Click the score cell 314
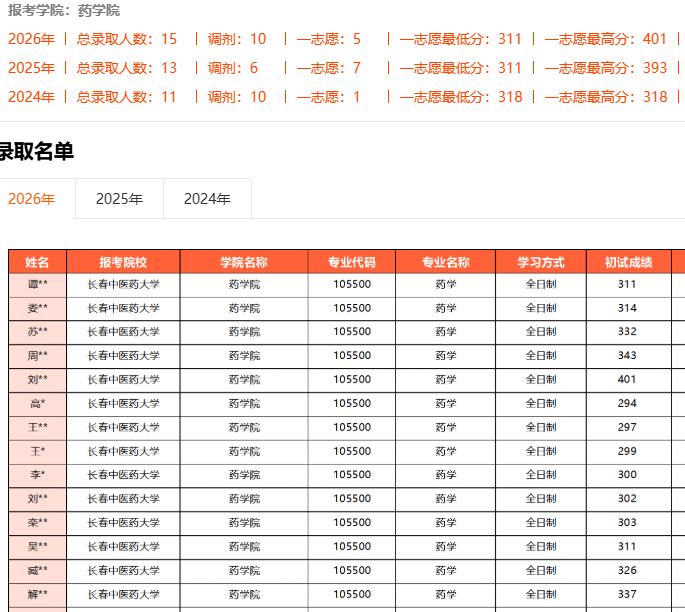Screen dimensions: 685x612 point(627,308)
